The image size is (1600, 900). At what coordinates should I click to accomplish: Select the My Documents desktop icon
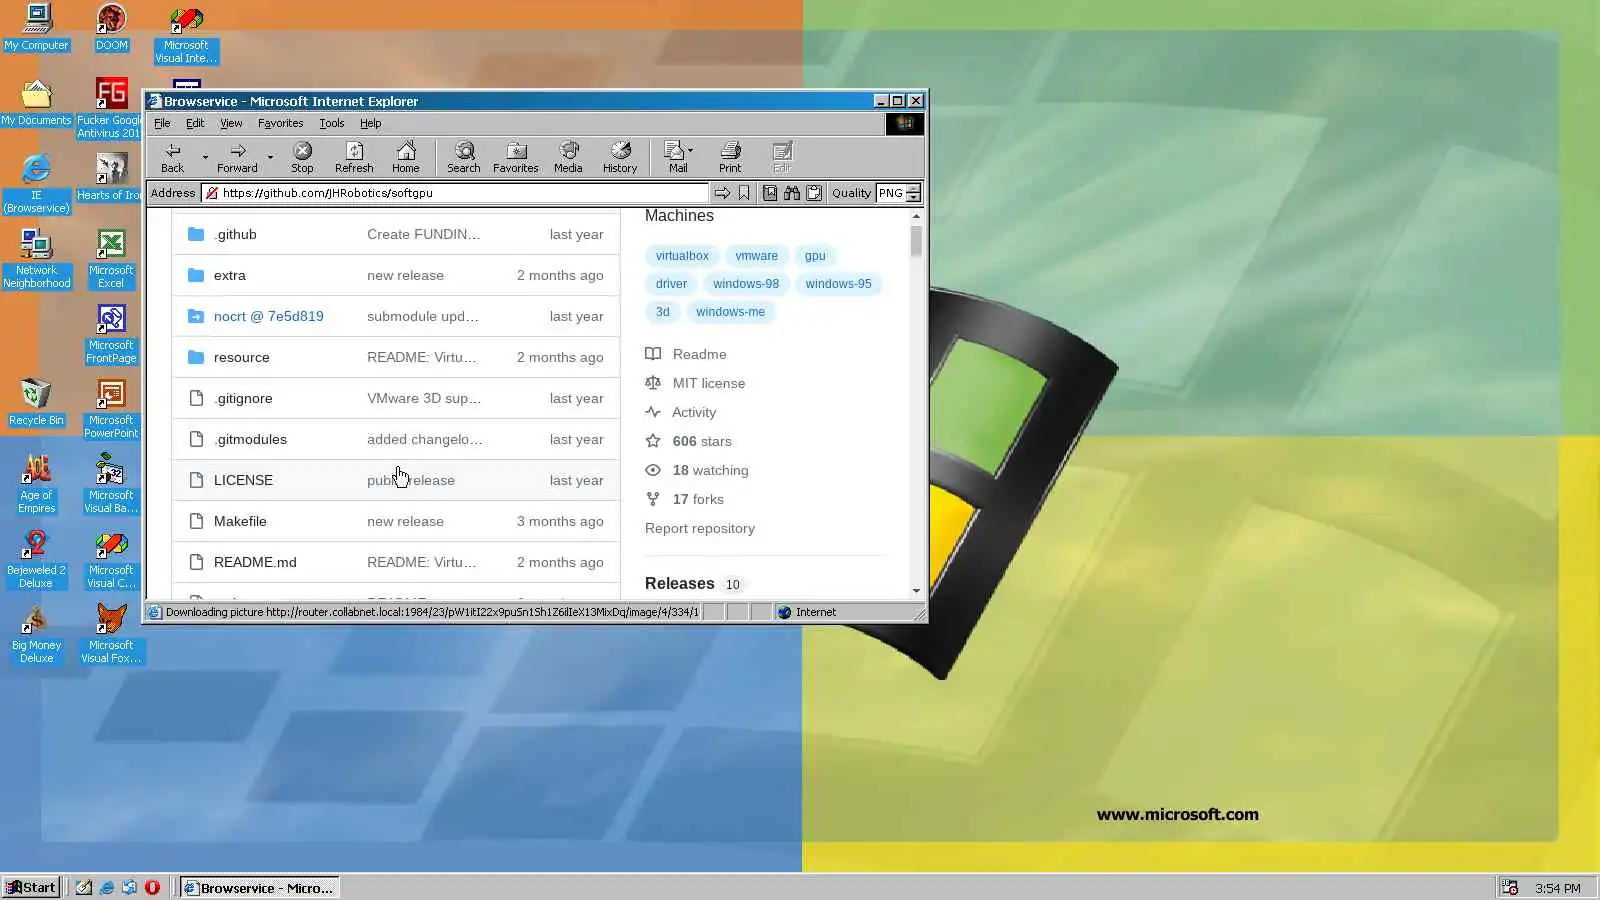[x=37, y=103]
